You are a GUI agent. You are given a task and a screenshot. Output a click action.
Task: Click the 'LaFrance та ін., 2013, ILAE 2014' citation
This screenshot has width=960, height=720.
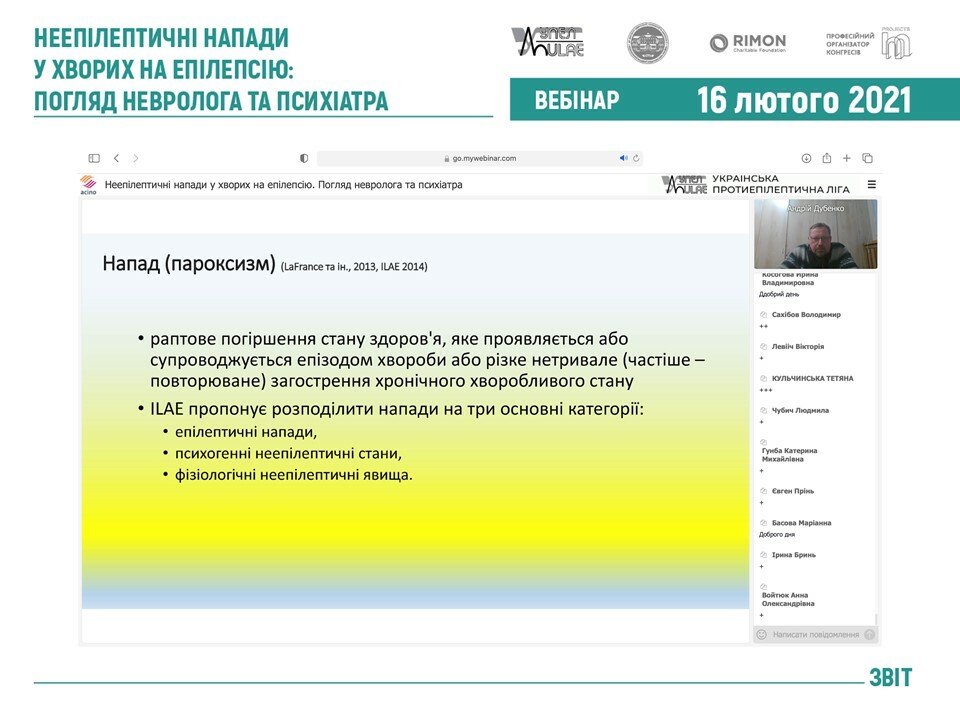354,266
